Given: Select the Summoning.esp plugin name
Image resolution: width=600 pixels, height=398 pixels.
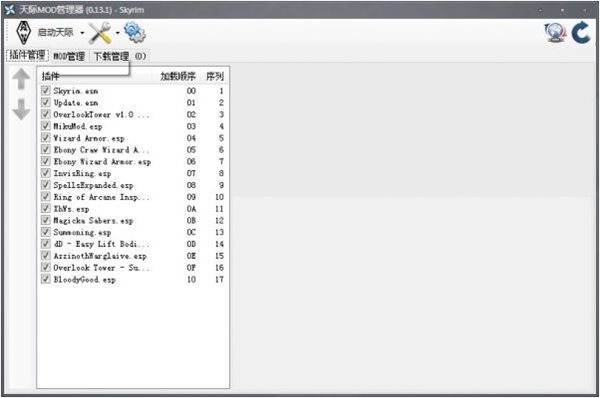Looking at the screenshot, I should 82,233.
